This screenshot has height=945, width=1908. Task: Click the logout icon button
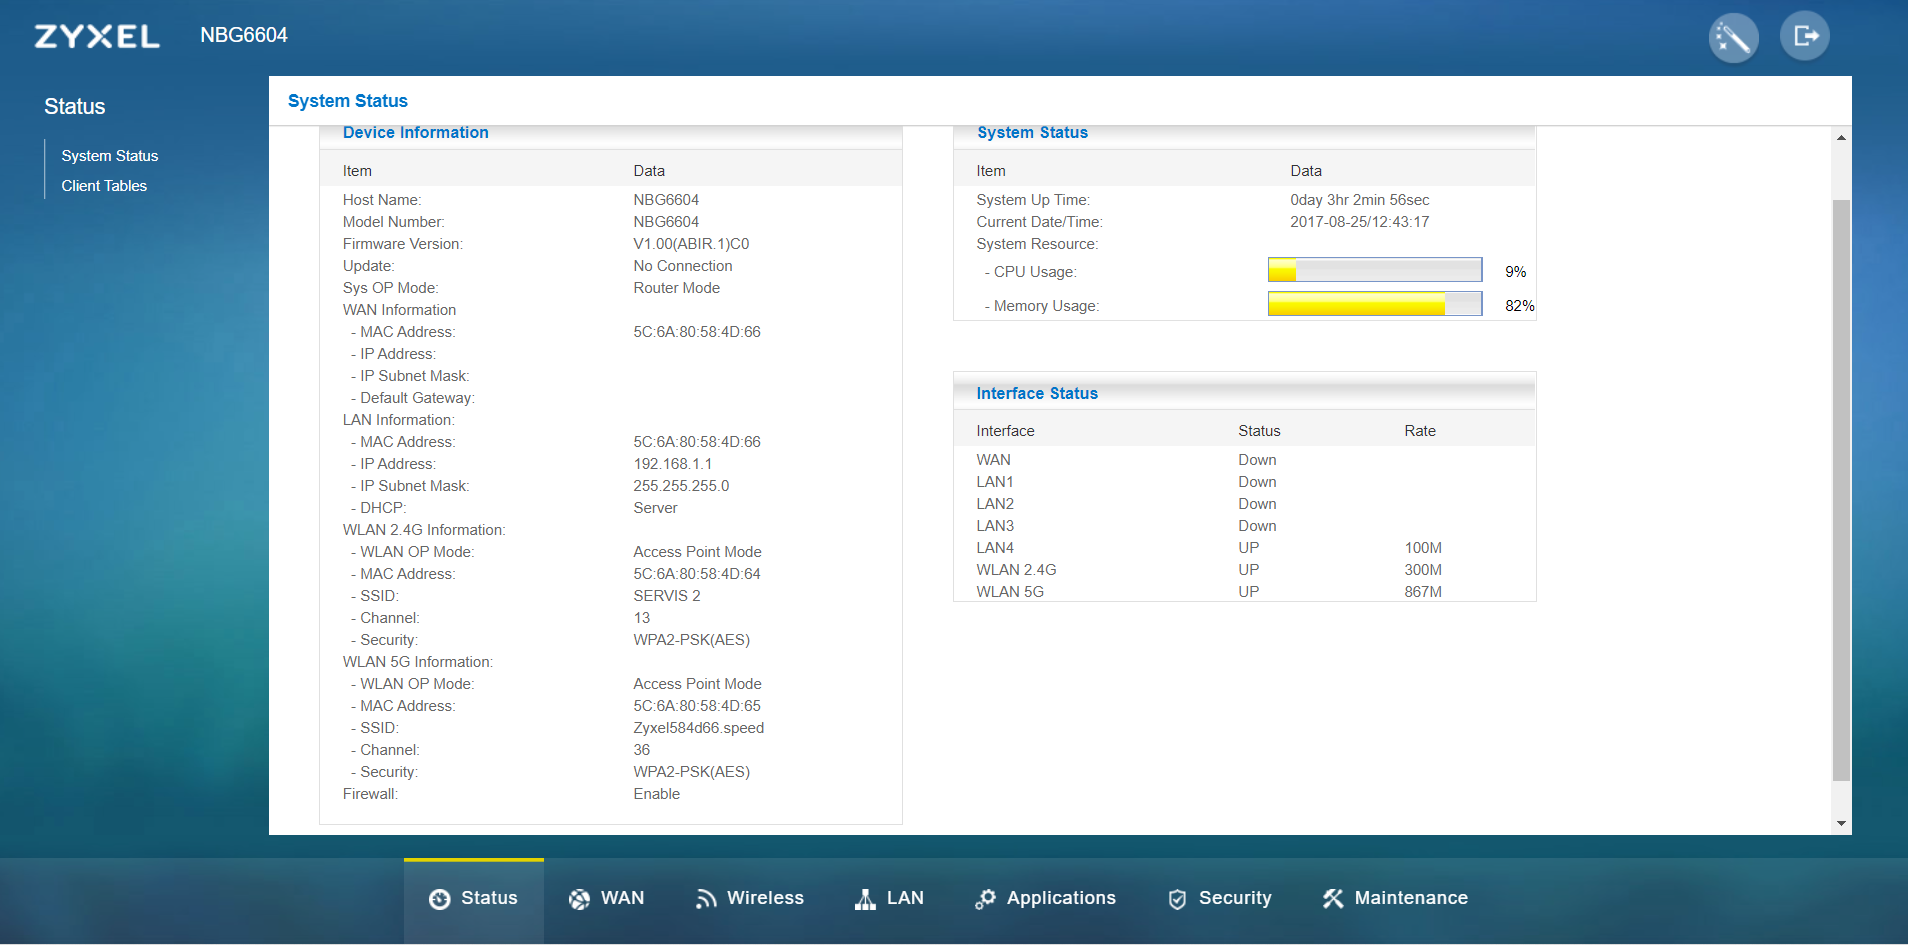(1805, 37)
